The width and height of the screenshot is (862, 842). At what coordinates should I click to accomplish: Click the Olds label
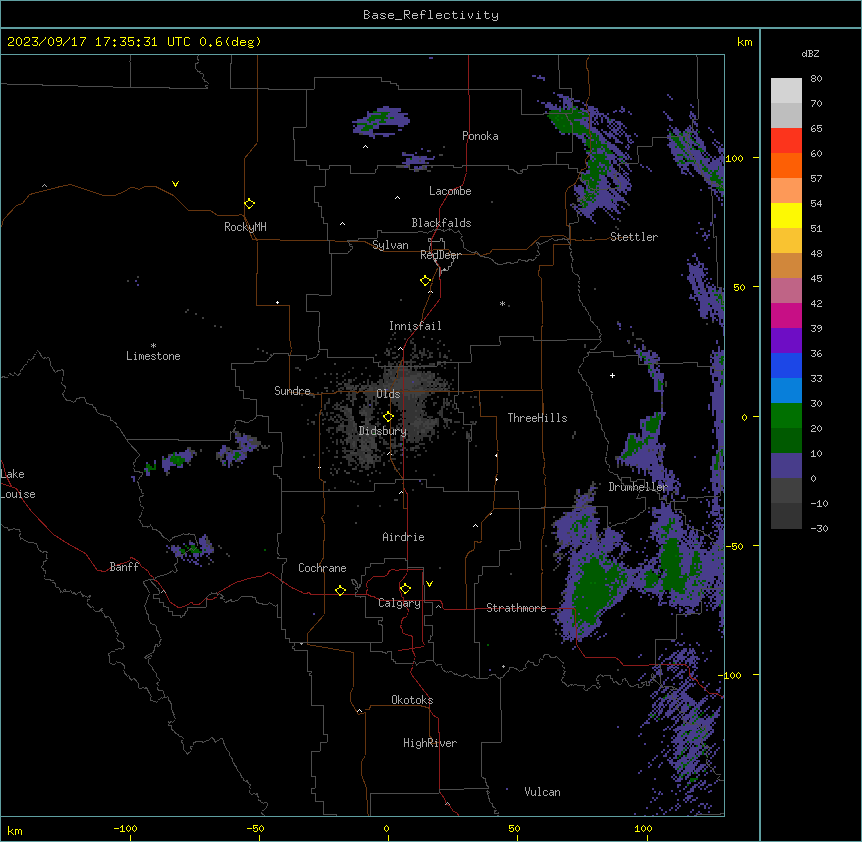pyautogui.click(x=388, y=394)
